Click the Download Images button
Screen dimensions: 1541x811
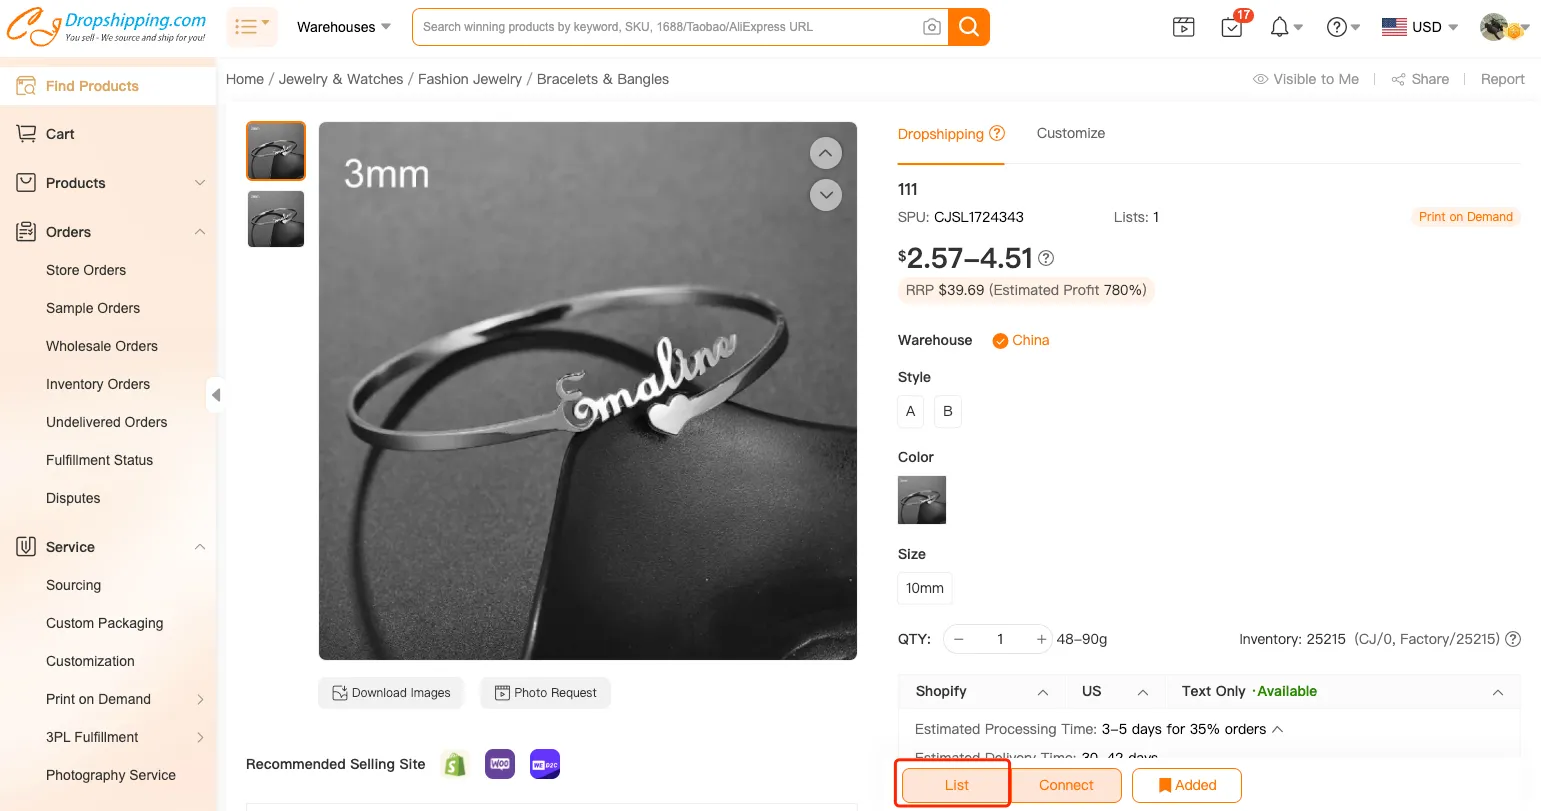tap(391, 692)
